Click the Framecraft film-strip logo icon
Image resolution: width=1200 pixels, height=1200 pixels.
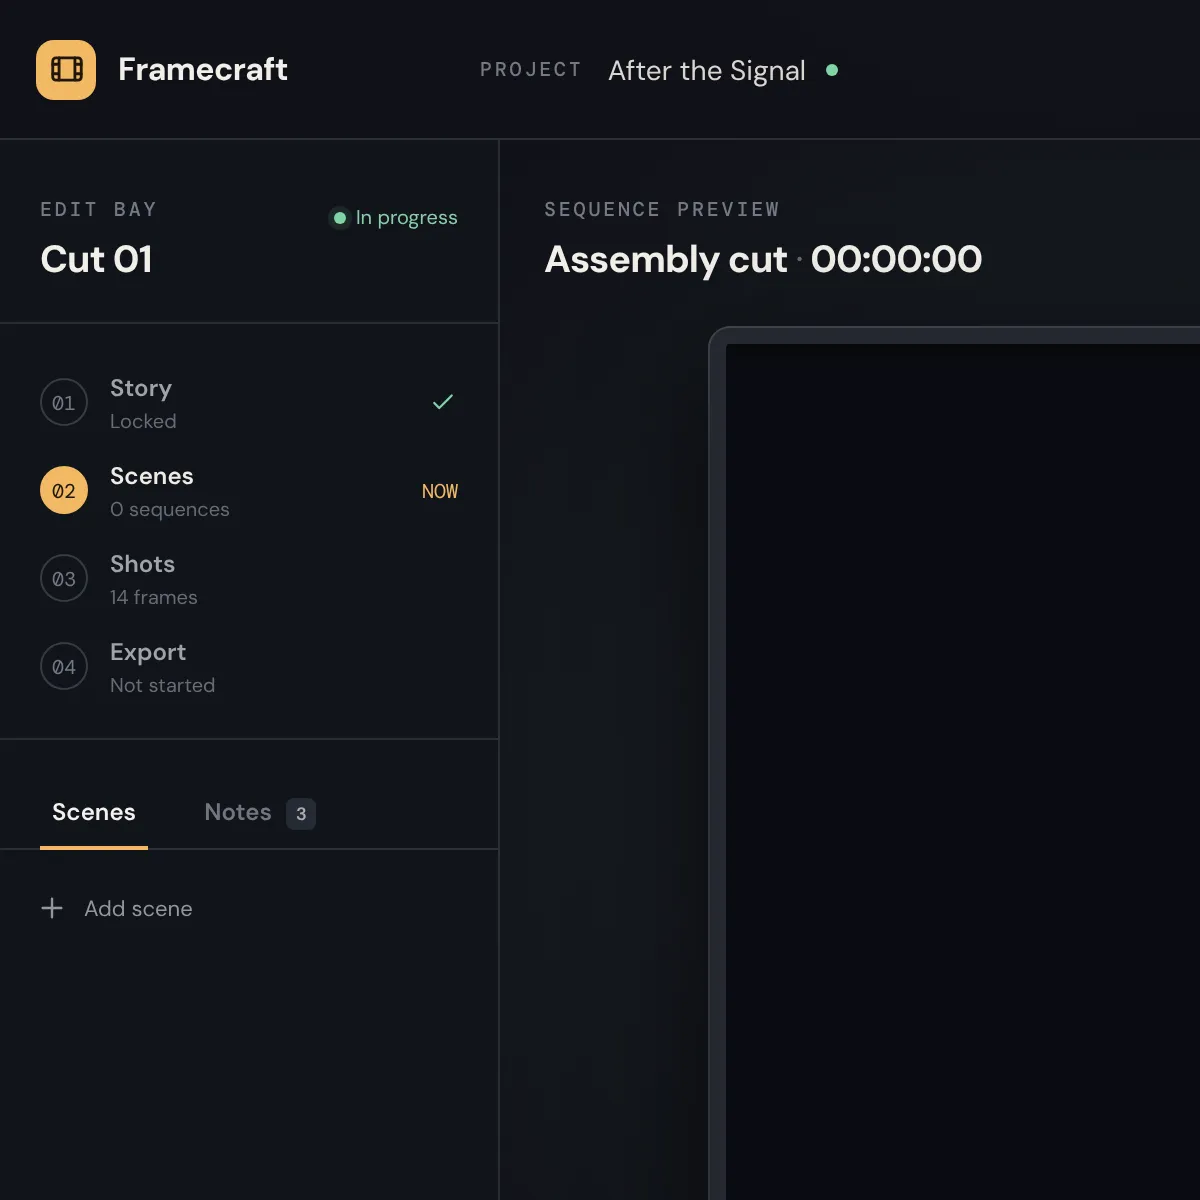click(x=66, y=70)
